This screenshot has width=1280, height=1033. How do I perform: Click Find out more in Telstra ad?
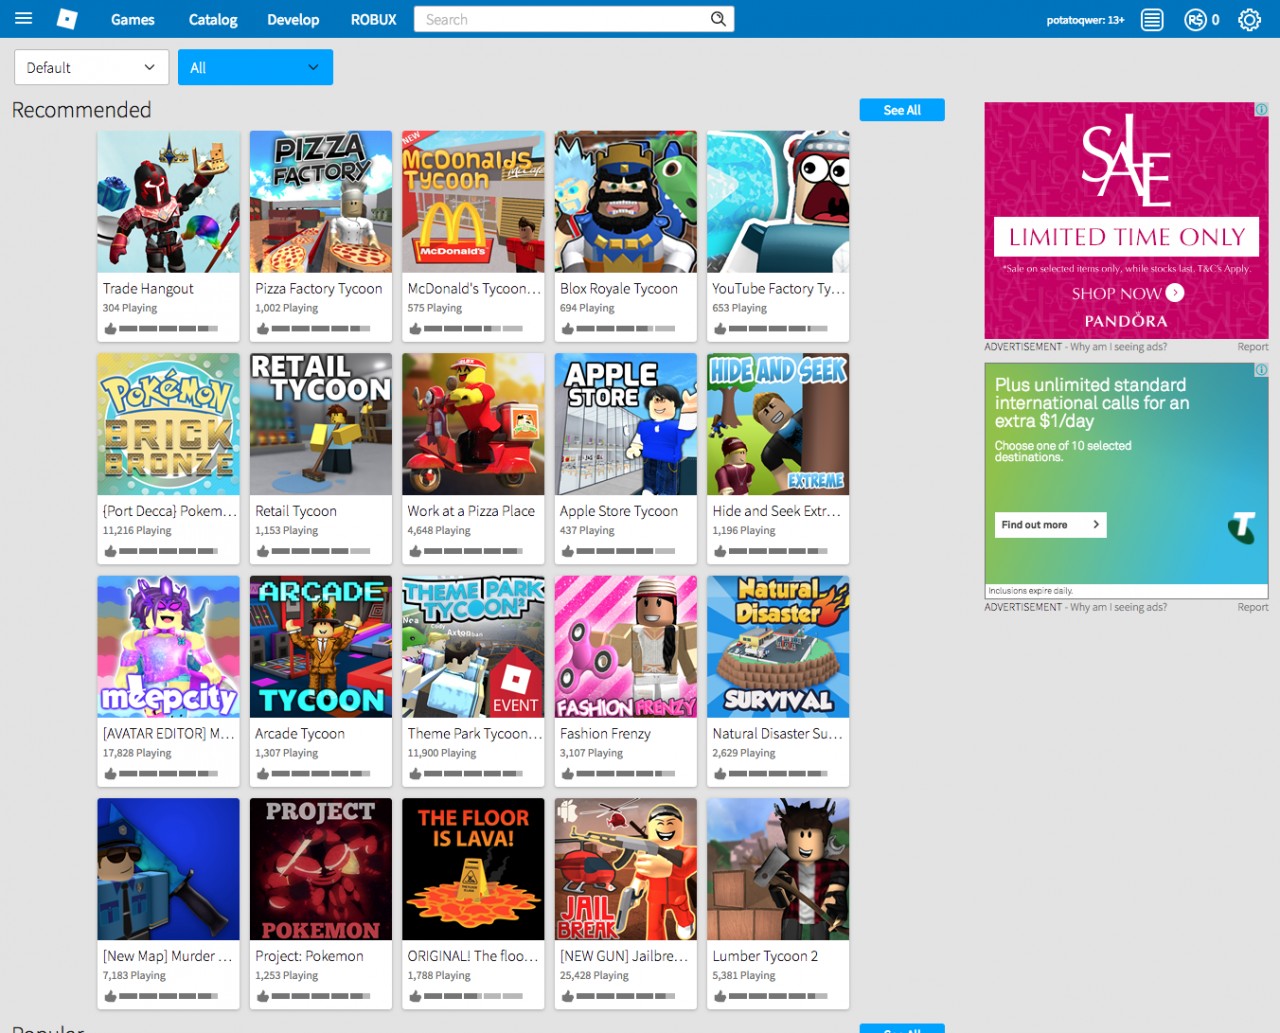[1050, 524]
